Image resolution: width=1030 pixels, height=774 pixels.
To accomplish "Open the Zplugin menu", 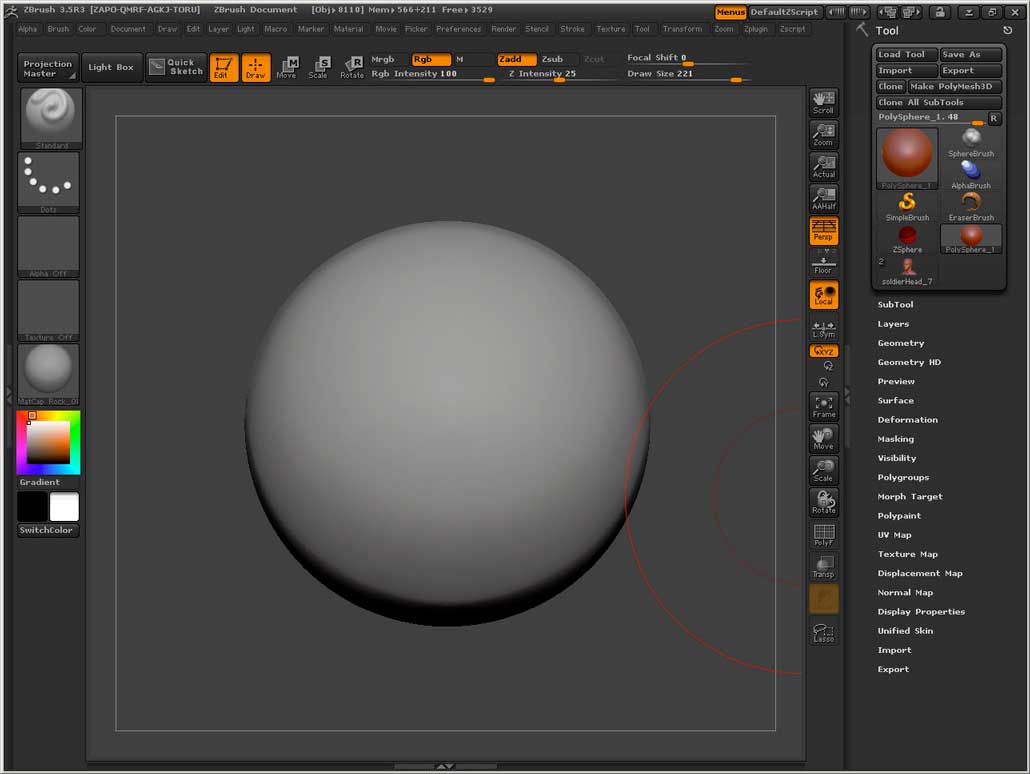I will pyautogui.click(x=756, y=29).
